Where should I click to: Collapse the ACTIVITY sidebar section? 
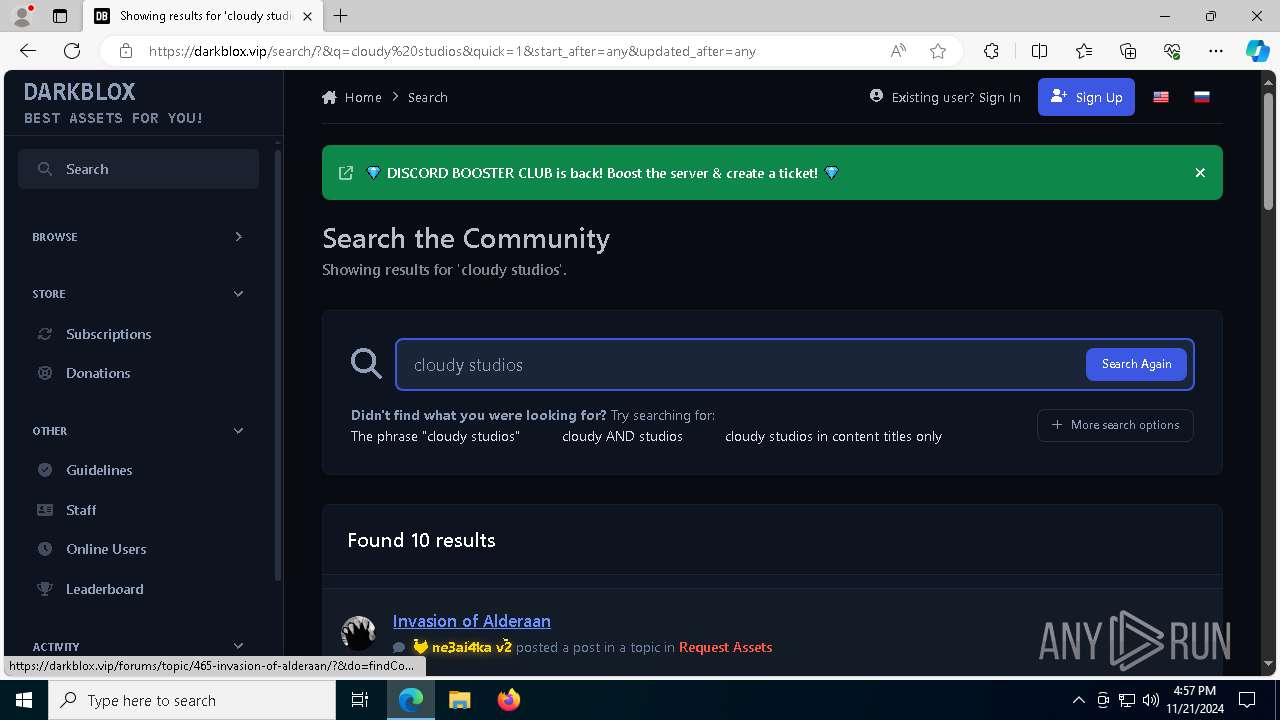click(138, 647)
